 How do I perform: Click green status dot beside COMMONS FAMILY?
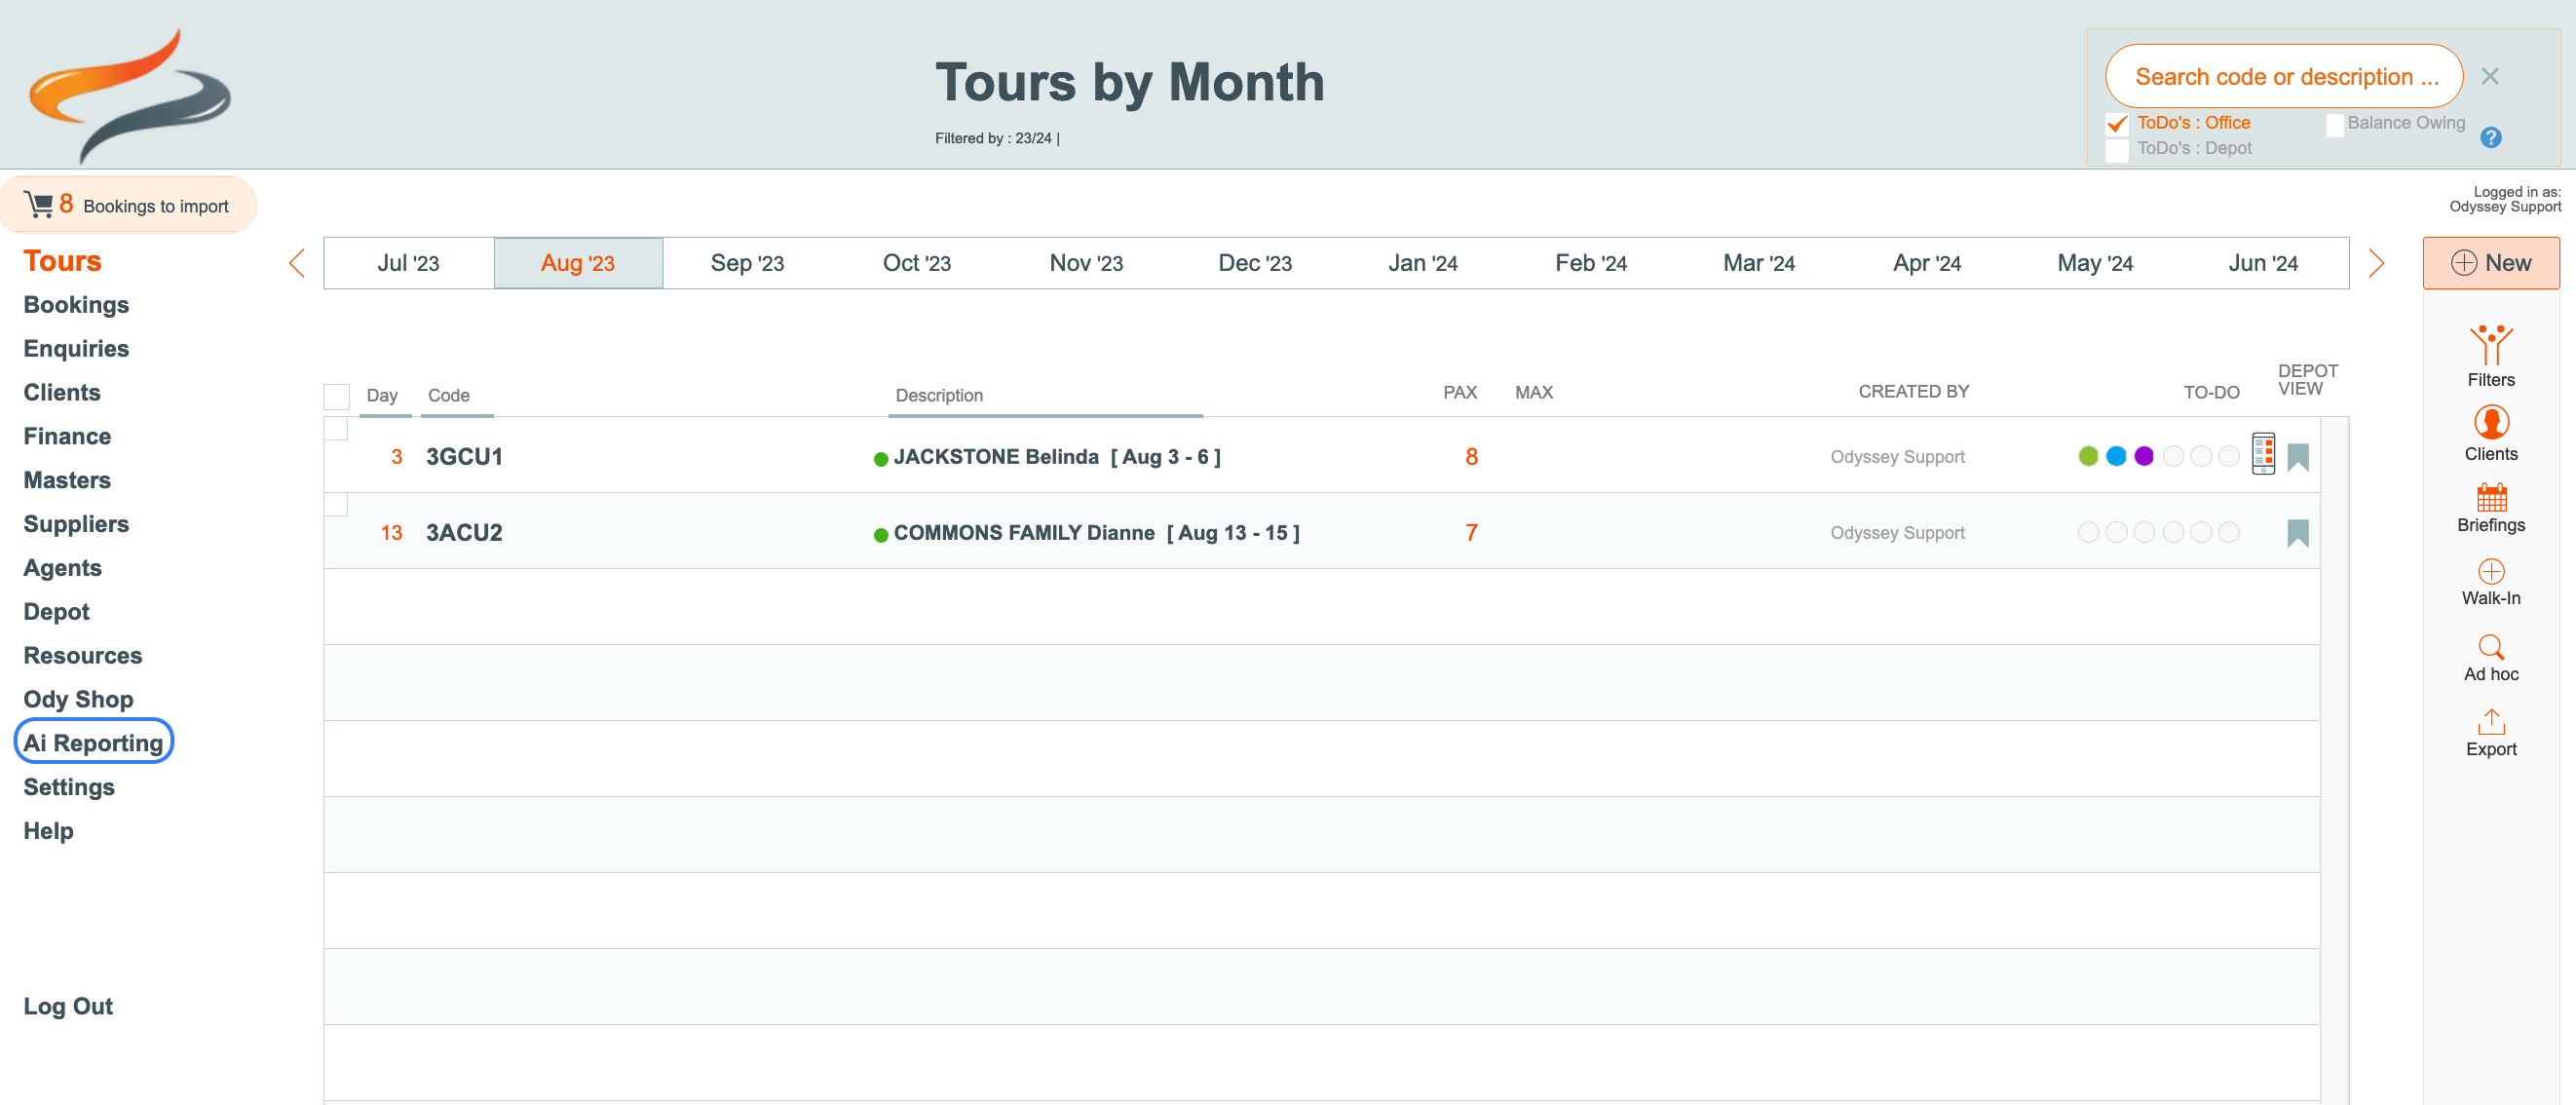[x=880, y=535]
